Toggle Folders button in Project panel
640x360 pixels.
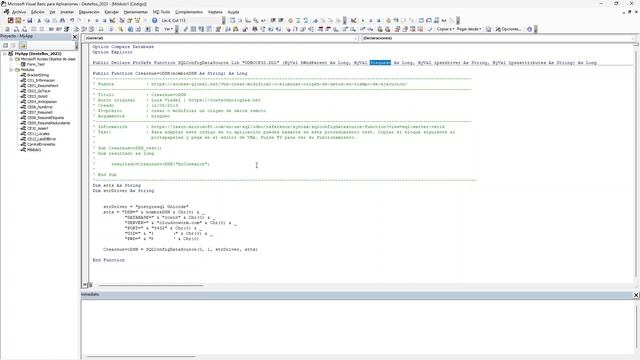click(x=22, y=45)
